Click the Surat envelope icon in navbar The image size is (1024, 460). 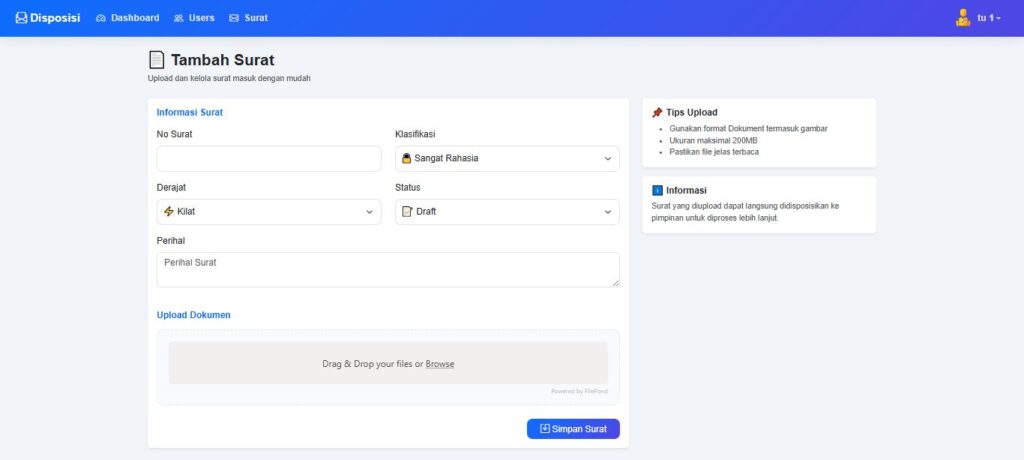[234, 18]
